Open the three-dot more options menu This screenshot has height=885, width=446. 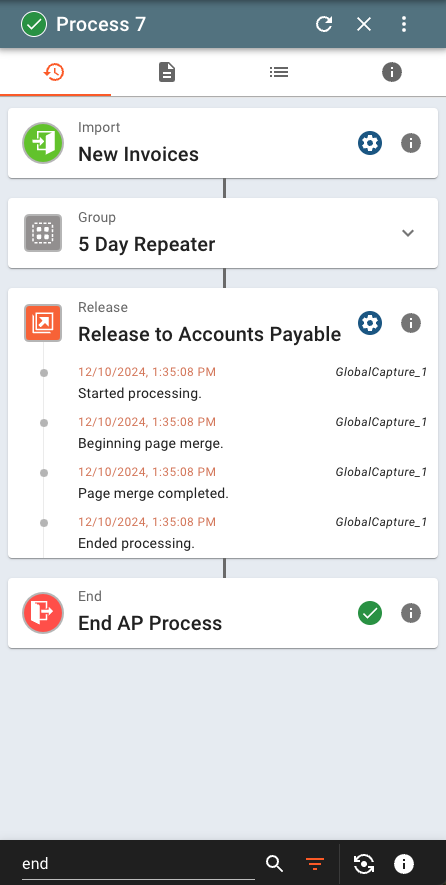[x=404, y=24]
